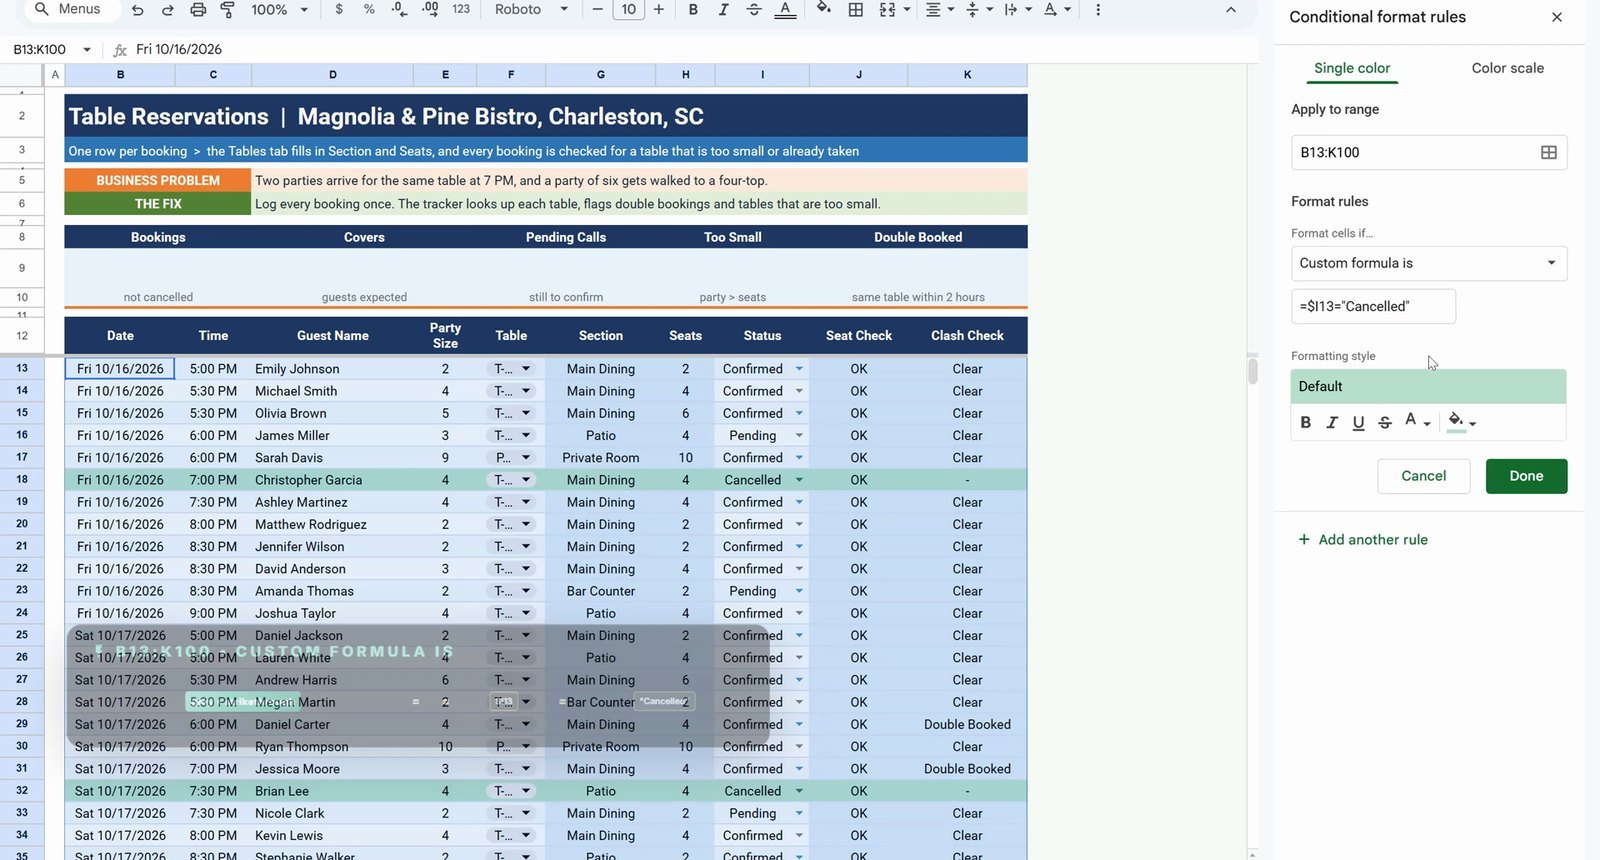Image resolution: width=1600 pixels, height=860 pixels.
Task: Switch to the Single color tab
Action: 1352,68
